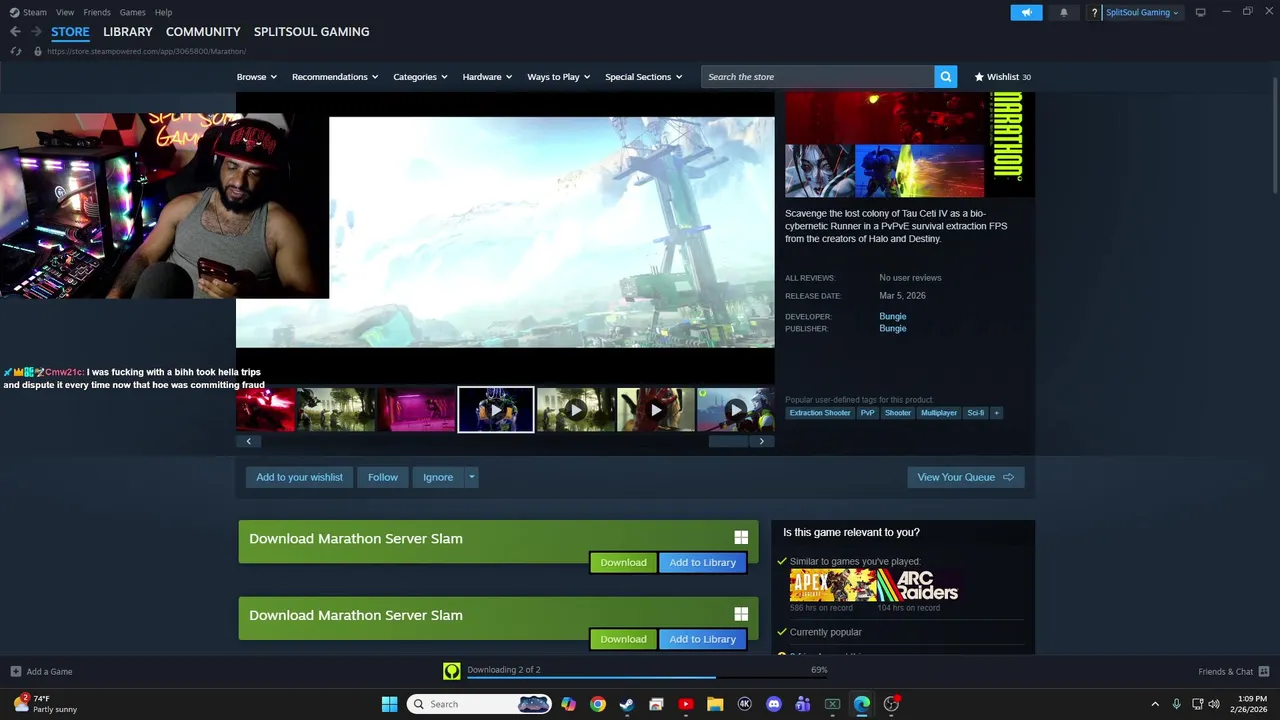Click Add to your wishlist
Image resolution: width=1280 pixels, height=720 pixels.
[299, 477]
